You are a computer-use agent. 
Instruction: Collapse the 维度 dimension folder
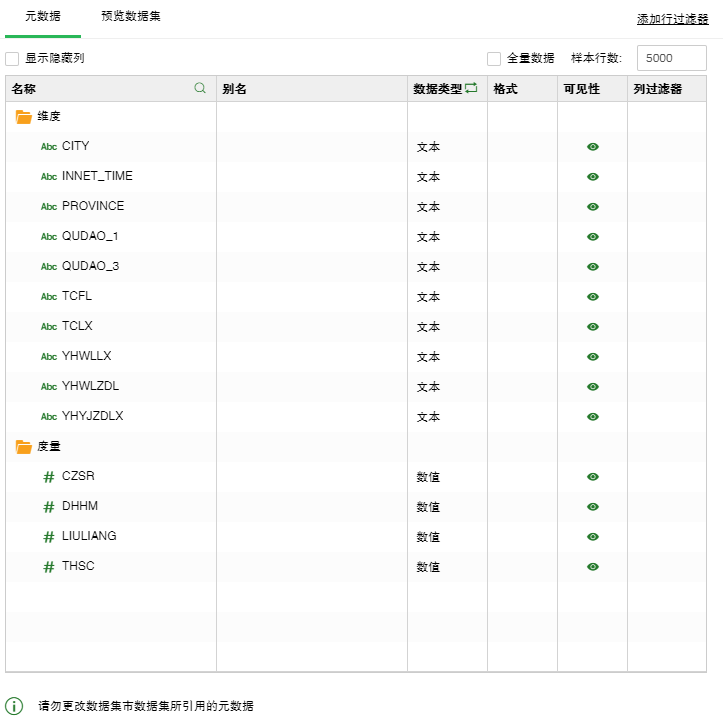pyautogui.click(x=24, y=117)
